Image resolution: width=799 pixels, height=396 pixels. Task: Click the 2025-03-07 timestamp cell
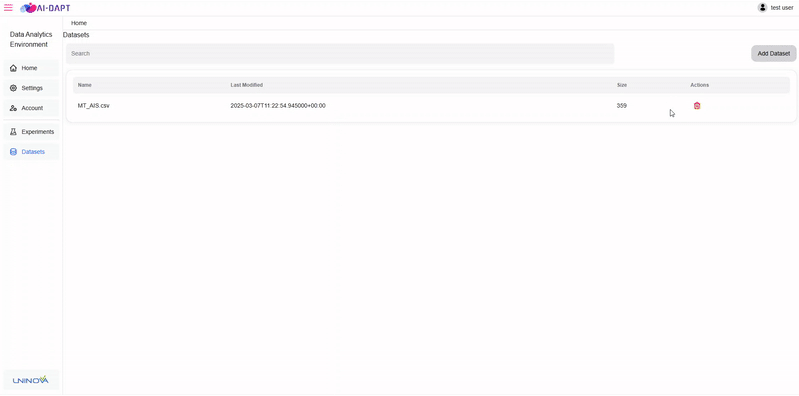click(x=278, y=105)
